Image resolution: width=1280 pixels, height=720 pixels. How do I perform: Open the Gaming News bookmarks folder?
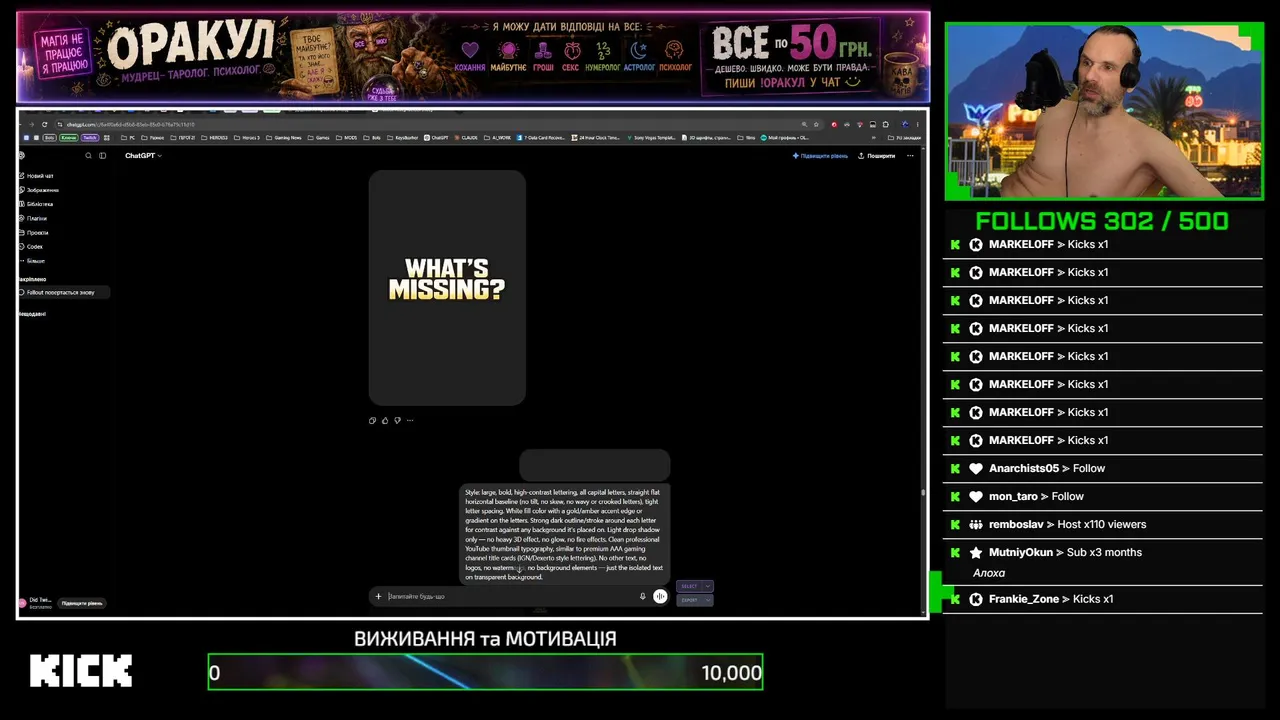(x=282, y=137)
